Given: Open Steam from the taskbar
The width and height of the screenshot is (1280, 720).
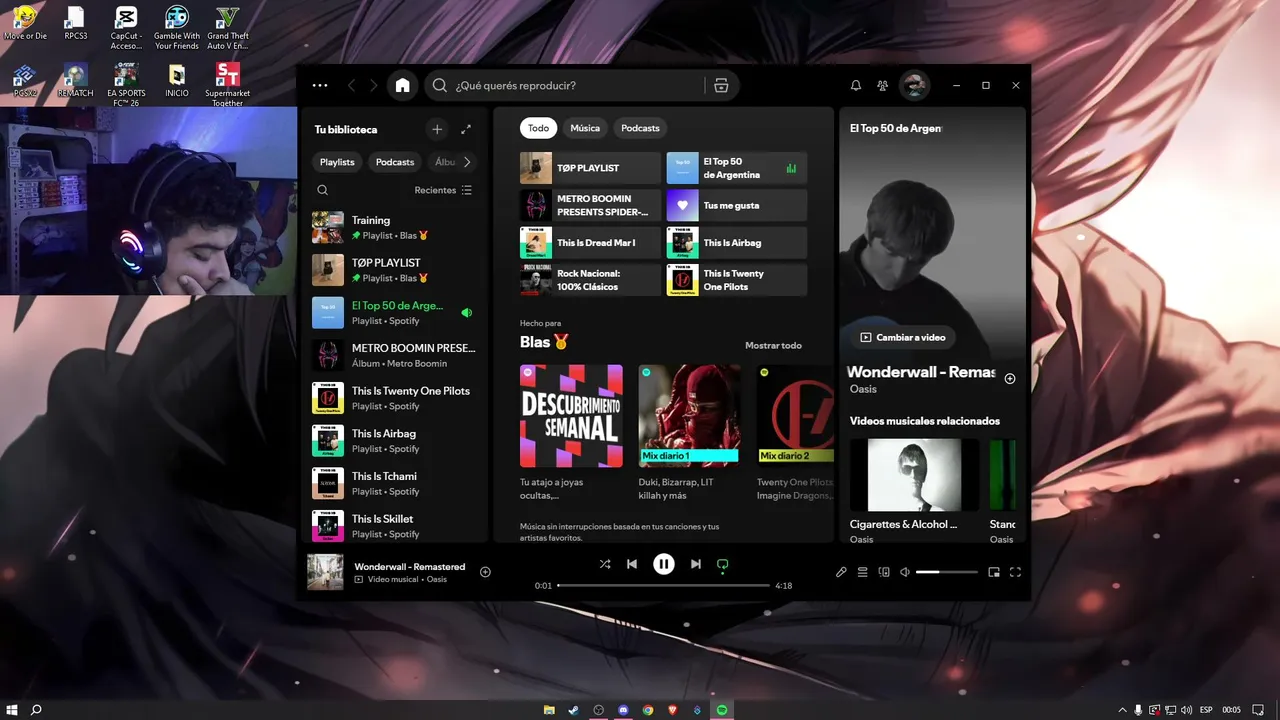Looking at the screenshot, I should pyautogui.click(x=573, y=710).
